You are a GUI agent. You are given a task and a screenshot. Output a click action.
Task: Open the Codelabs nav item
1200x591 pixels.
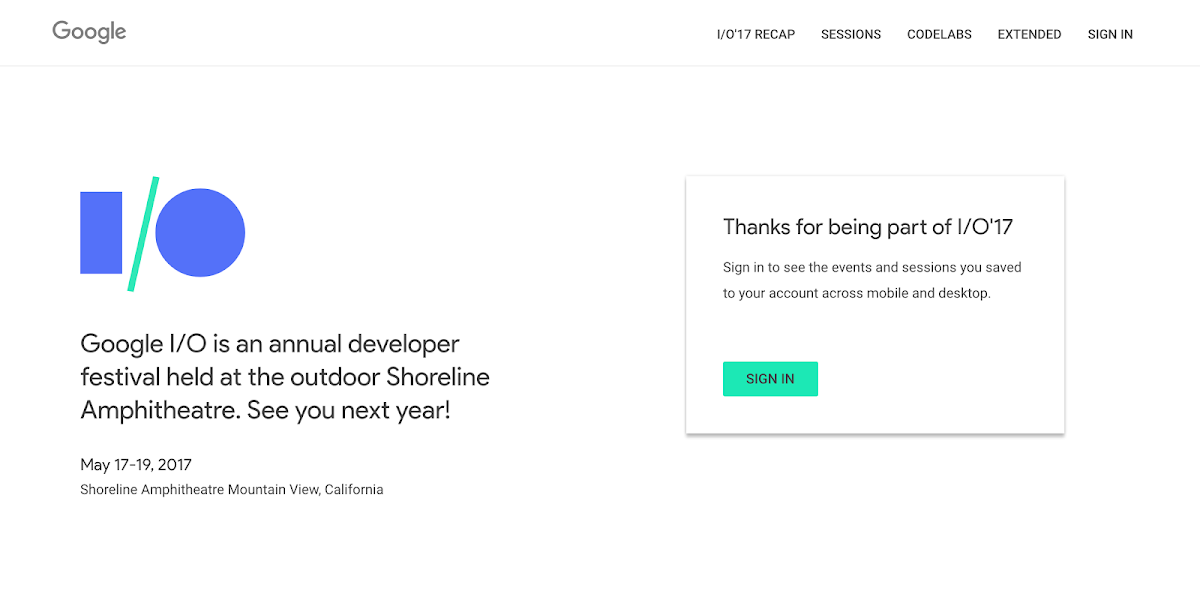(x=939, y=34)
